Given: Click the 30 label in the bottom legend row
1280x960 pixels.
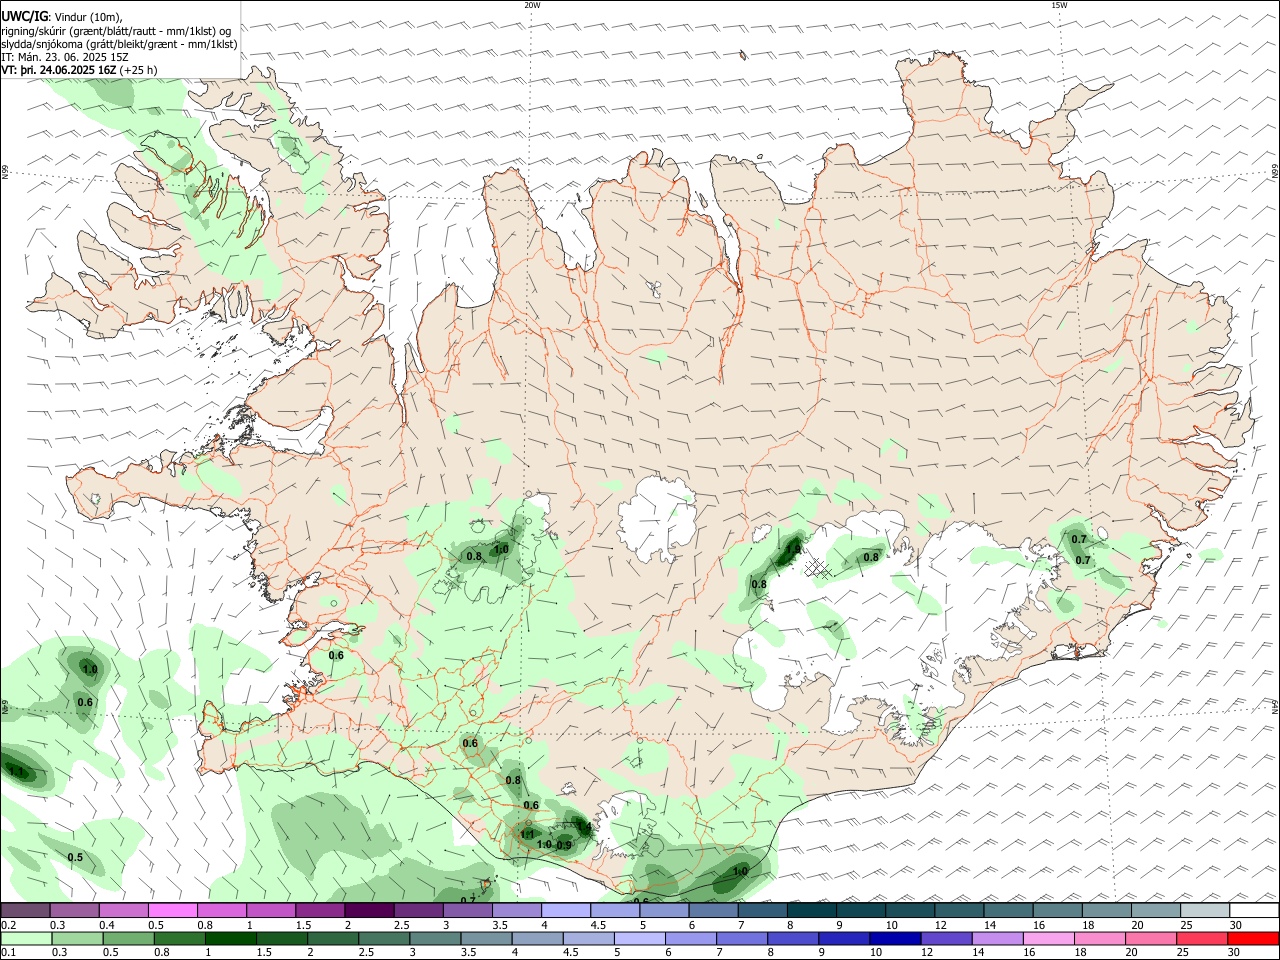Looking at the screenshot, I should point(1234,953).
